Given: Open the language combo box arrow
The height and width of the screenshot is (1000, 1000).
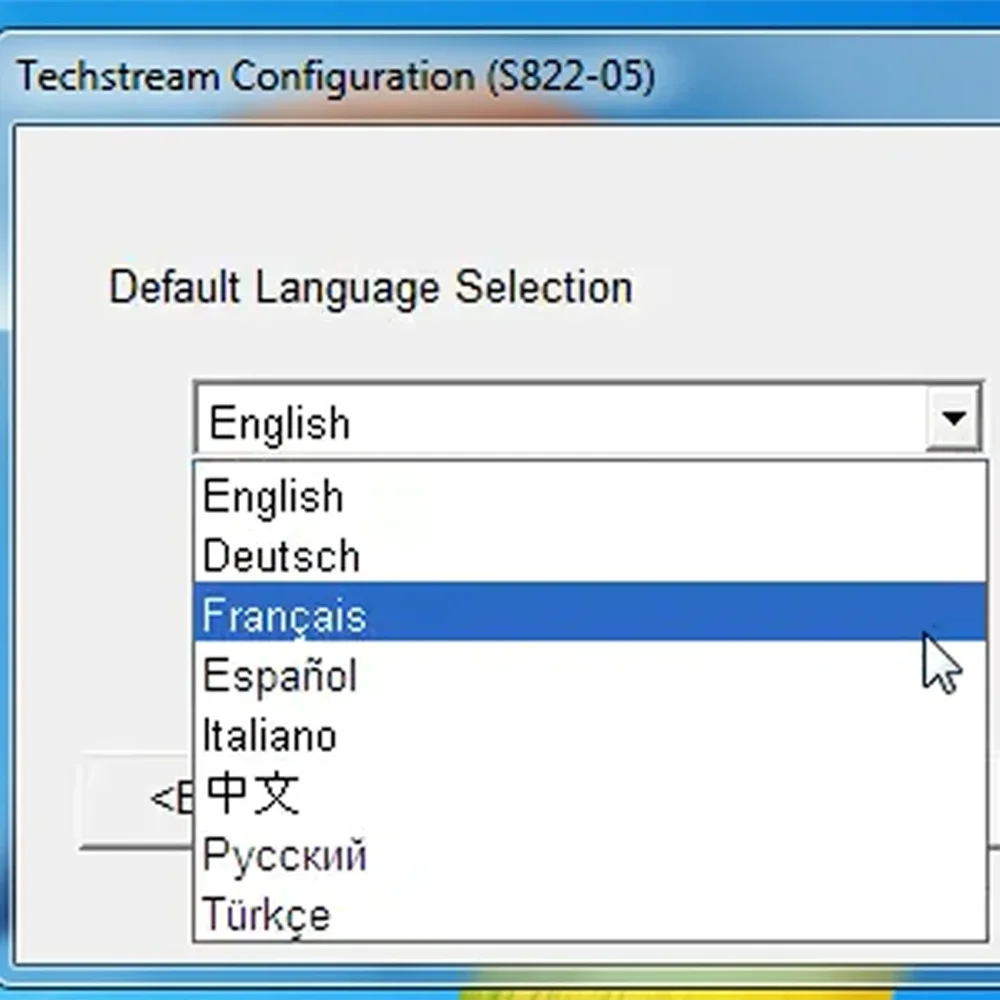Looking at the screenshot, I should pyautogui.click(x=953, y=420).
